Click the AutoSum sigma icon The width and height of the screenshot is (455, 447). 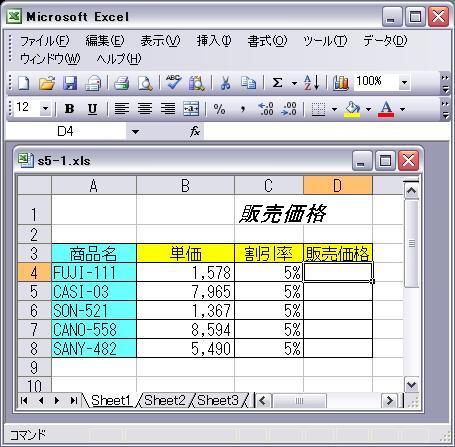tap(277, 83)
